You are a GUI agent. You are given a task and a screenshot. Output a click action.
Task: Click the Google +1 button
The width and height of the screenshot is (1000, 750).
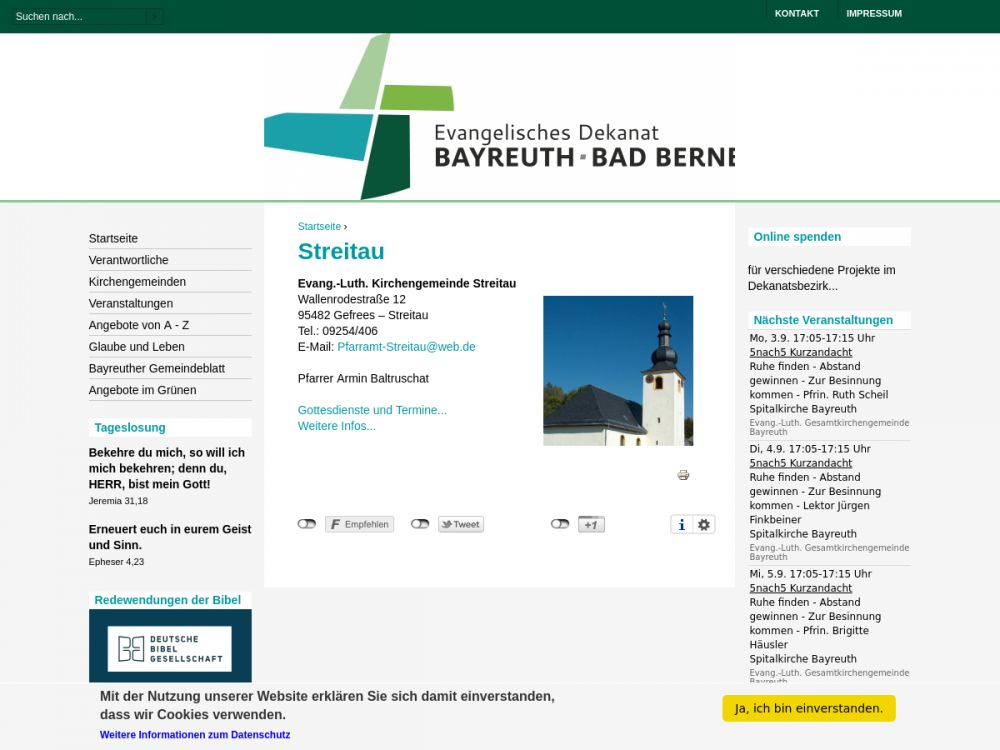coord(591,524)
